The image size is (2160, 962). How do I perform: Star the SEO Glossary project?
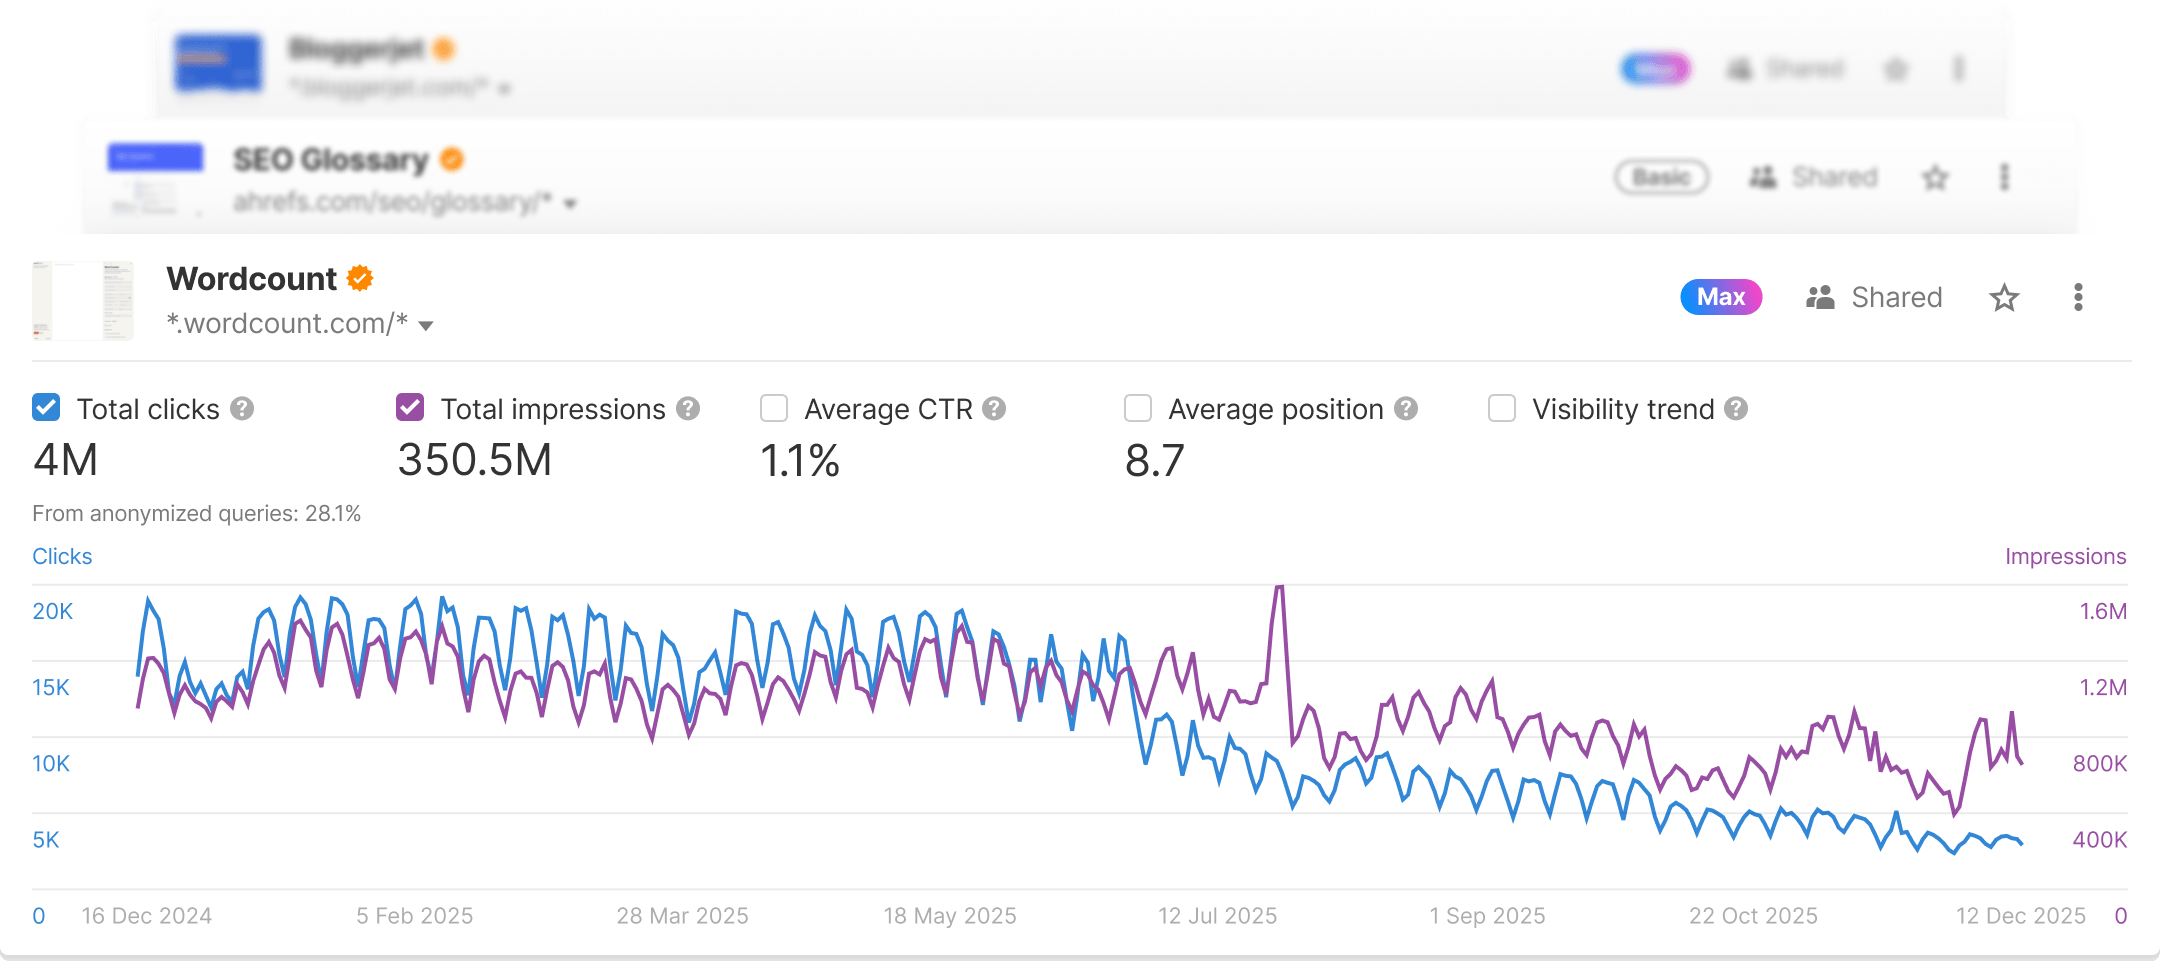(1935, 178)
